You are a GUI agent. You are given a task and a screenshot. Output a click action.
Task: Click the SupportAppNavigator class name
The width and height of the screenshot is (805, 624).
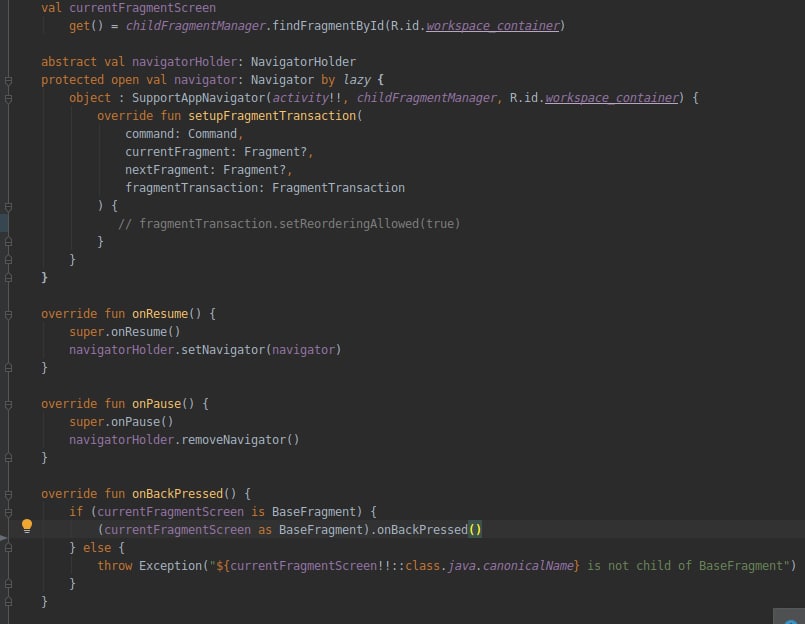tap(198, 98)
